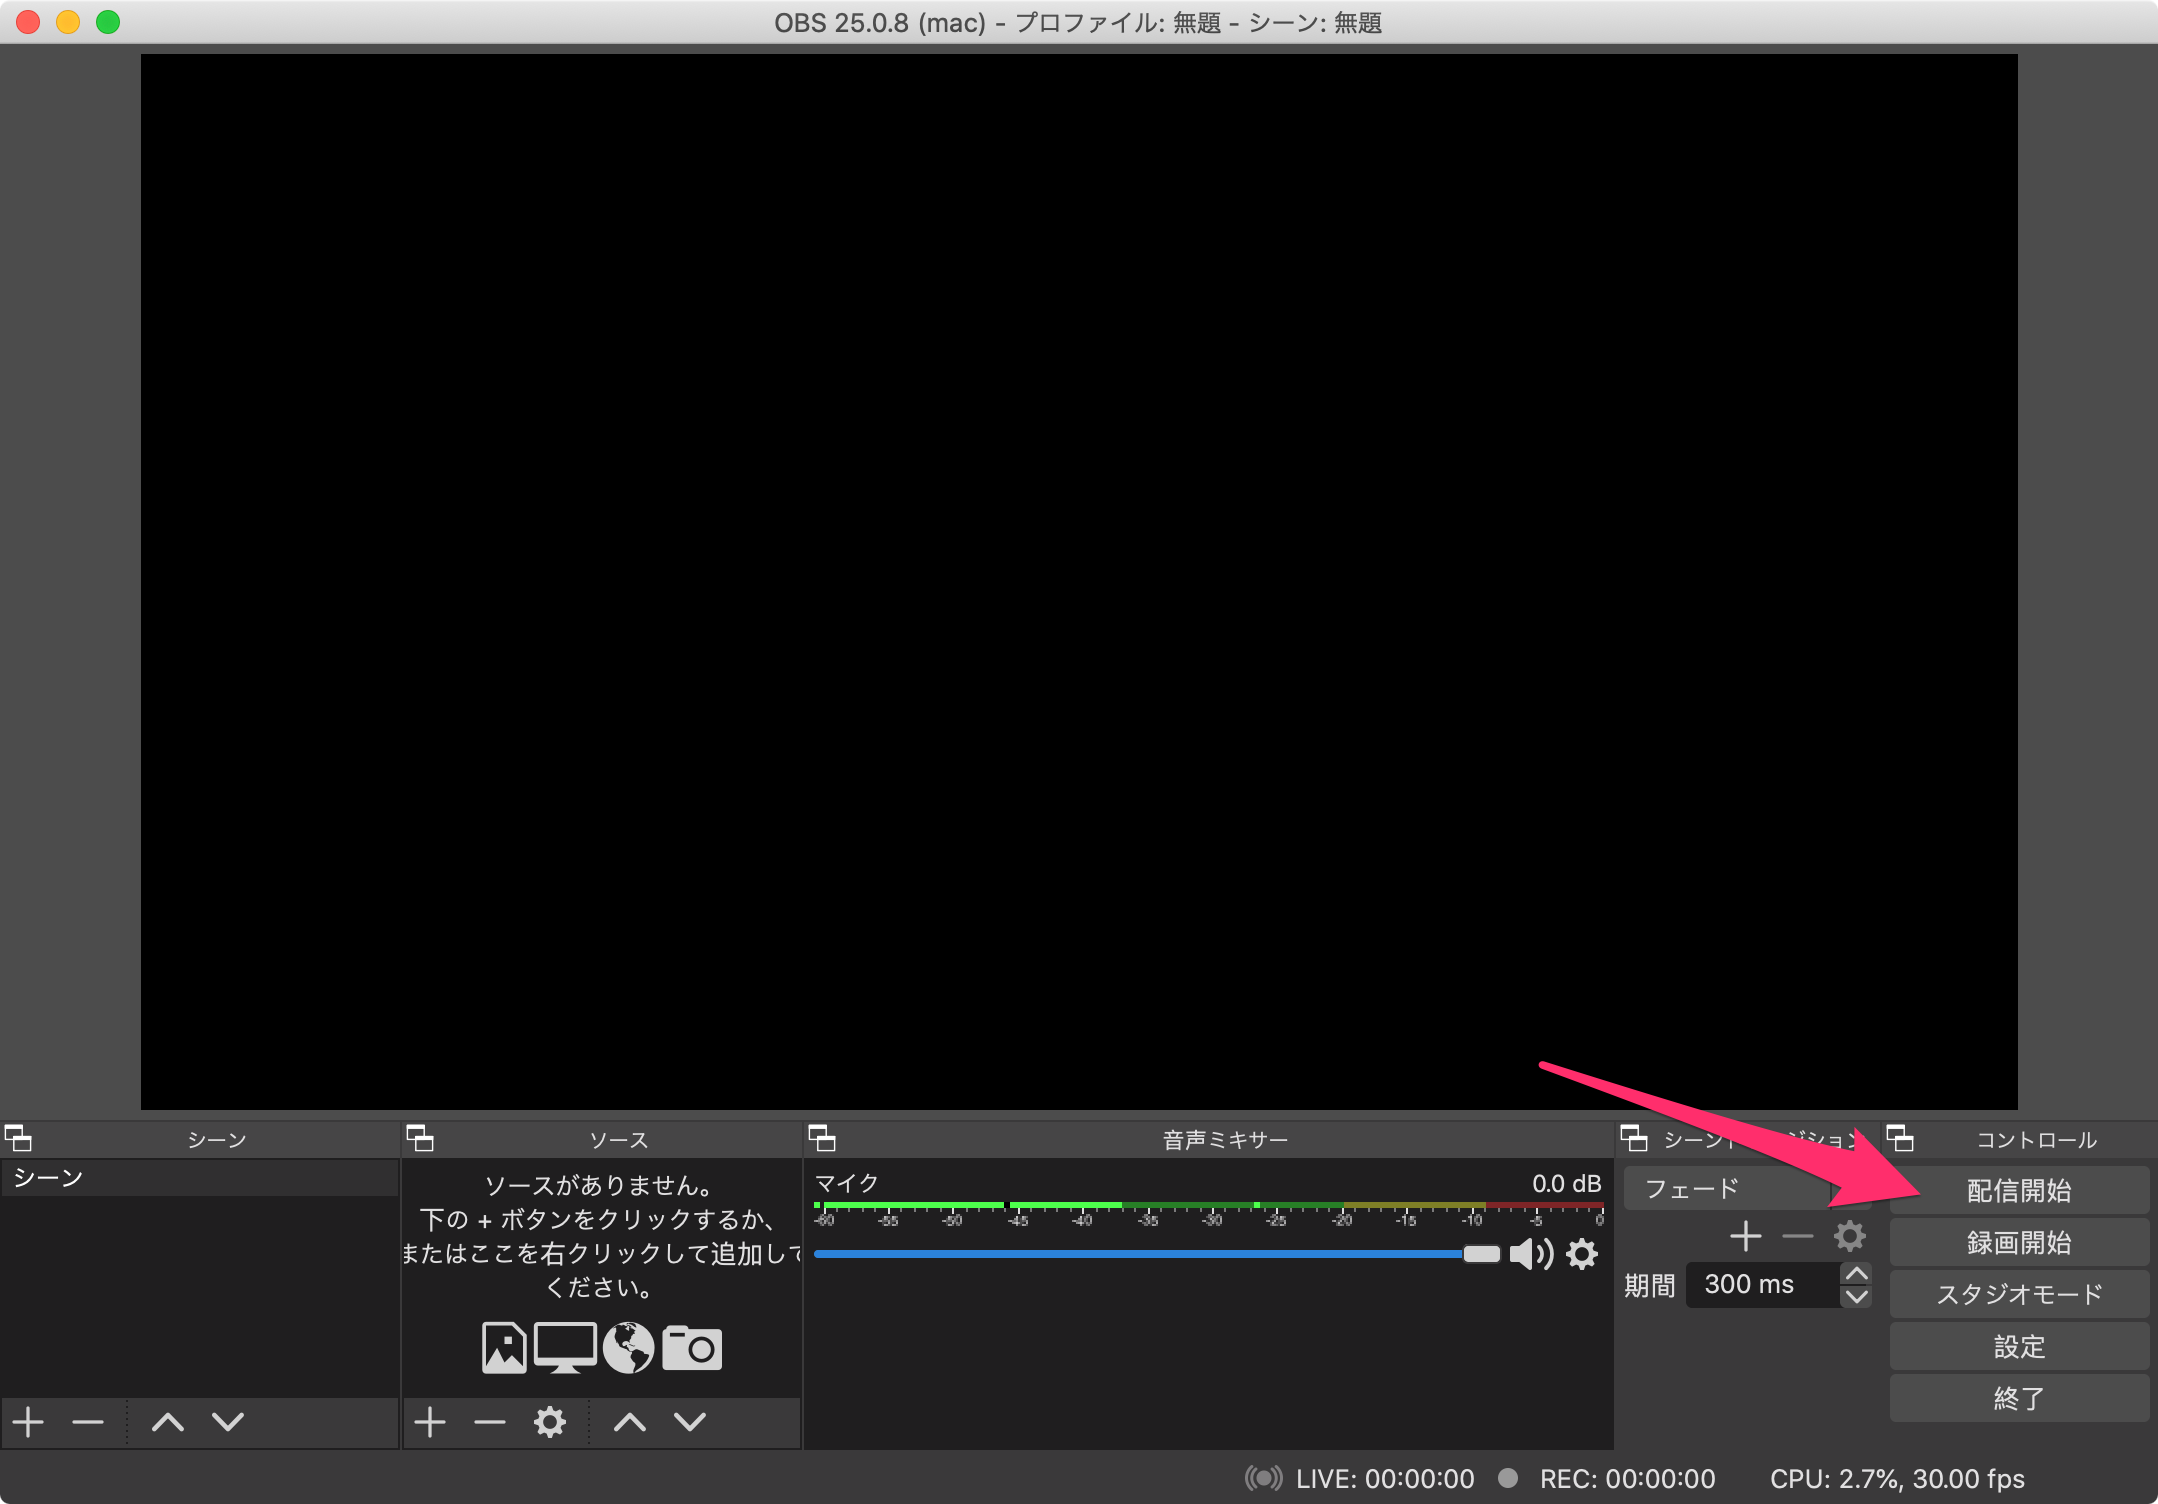
Task: Move source down with down arrow
Action: tap(690, 1421)
